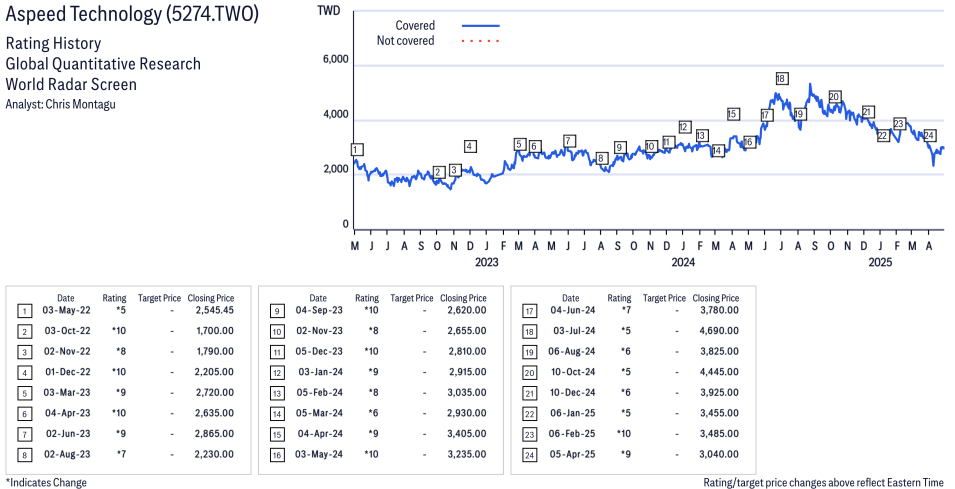Click the closing price 3,405.00
Screen dimensions: 955x489
click(468, 434)
